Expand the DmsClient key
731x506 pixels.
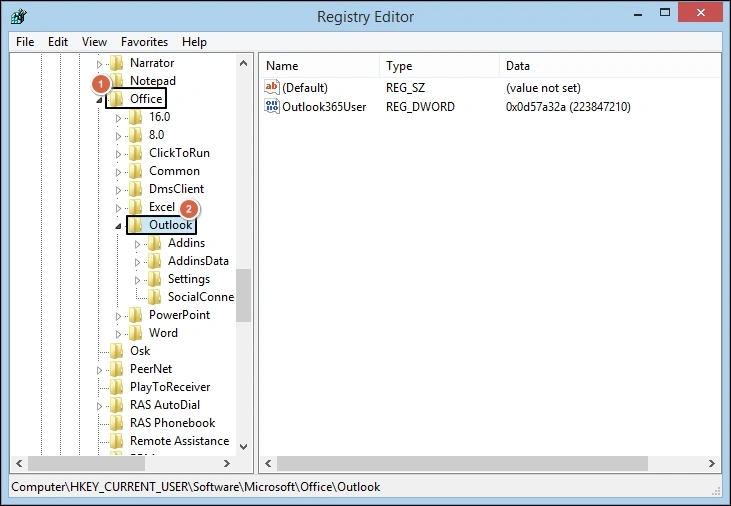[x=118, y=190]
